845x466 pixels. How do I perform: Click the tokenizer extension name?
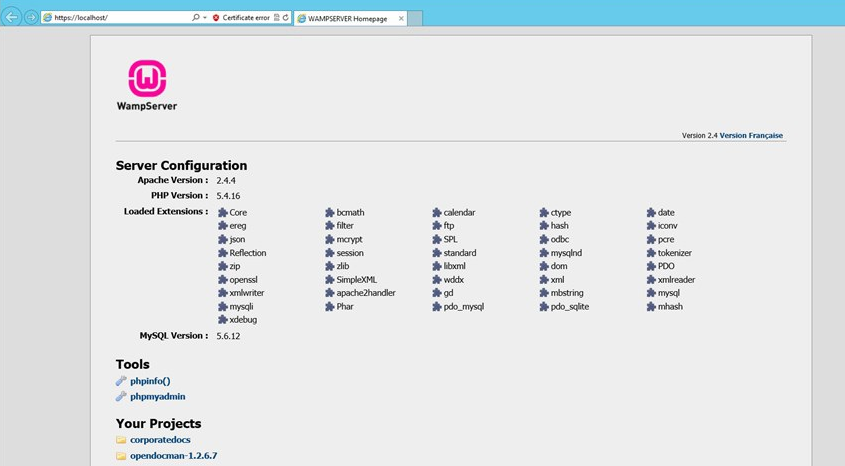click(674, 253)
